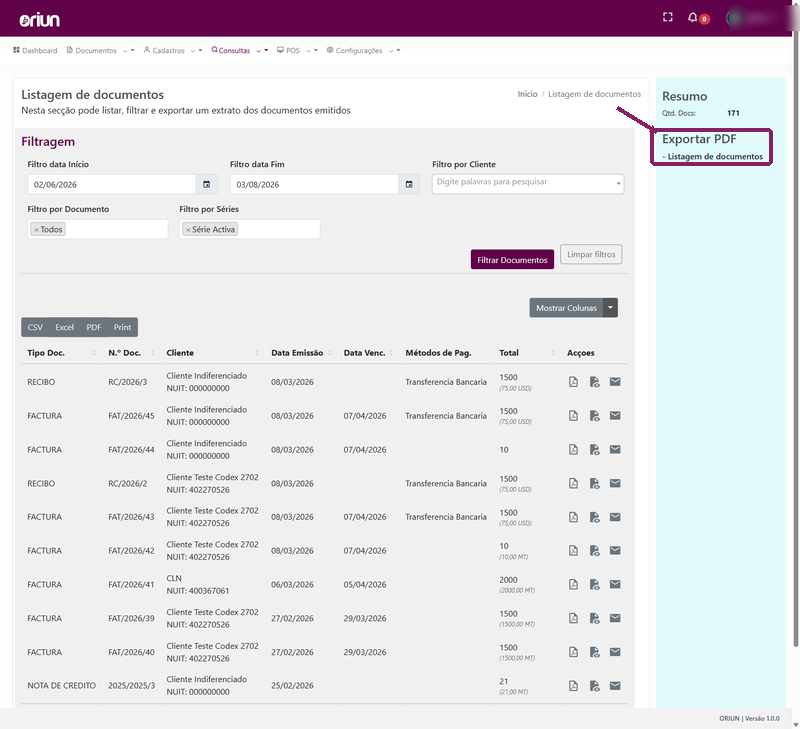This screenshot has height=729, width=800.
Task: Open PDF icon for FAT/2026/41 row
Action: (573, 584)
